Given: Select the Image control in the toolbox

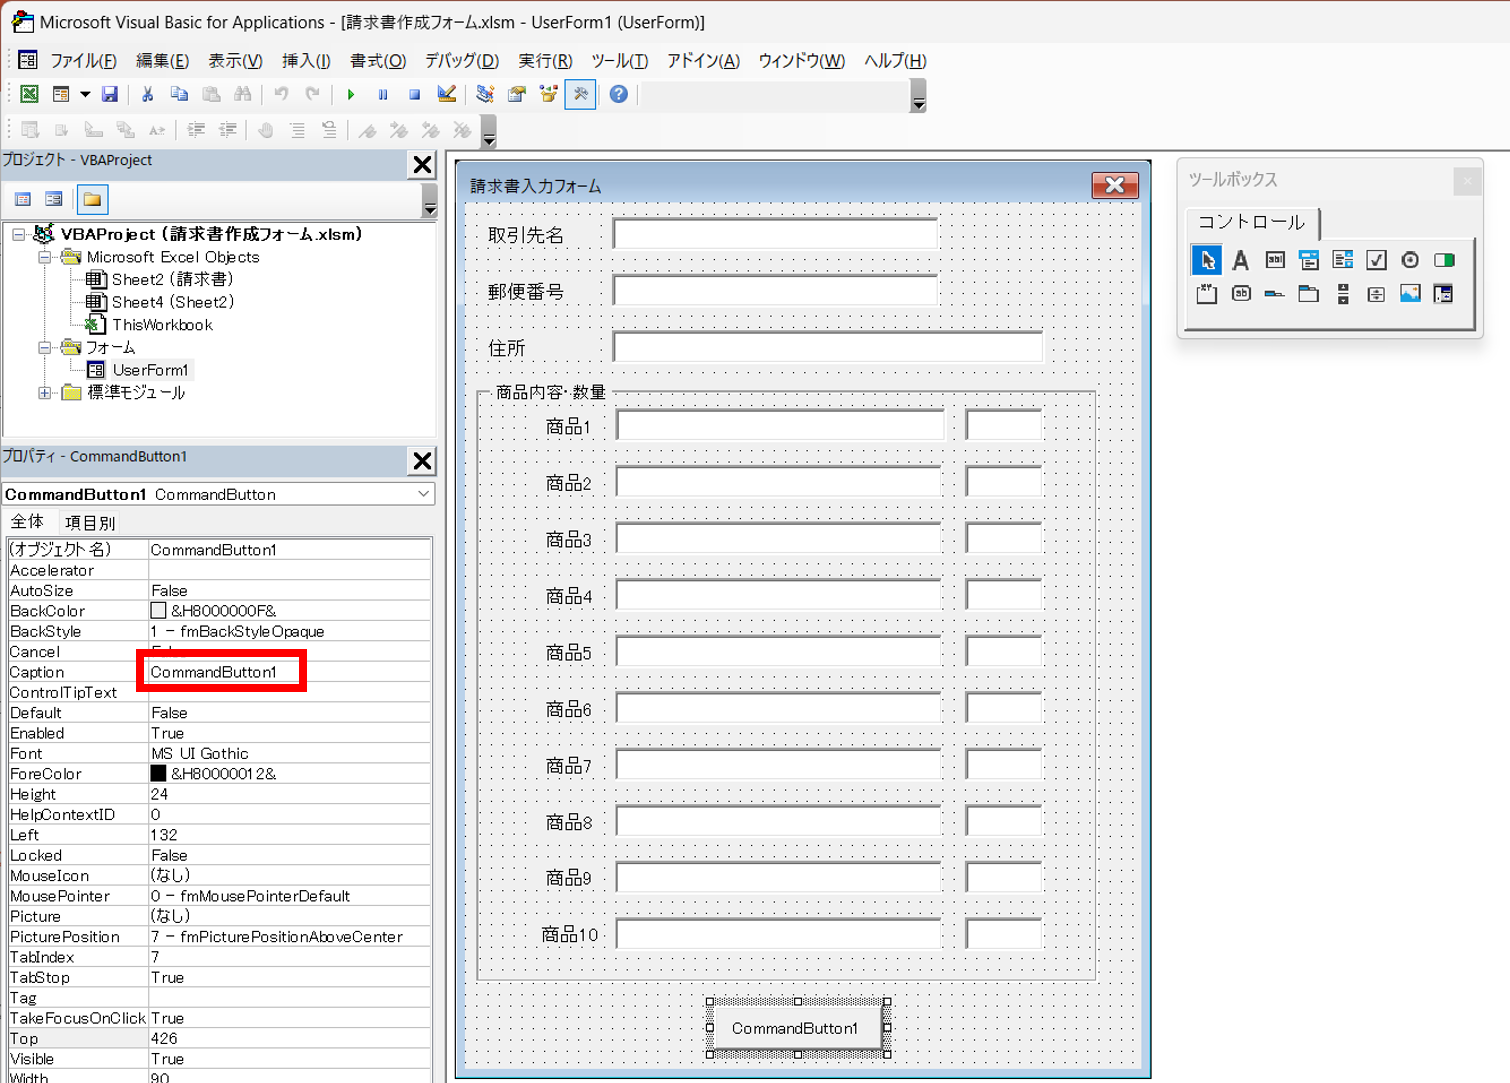Looking at the screenshot, I should [x=1410, y=294].
